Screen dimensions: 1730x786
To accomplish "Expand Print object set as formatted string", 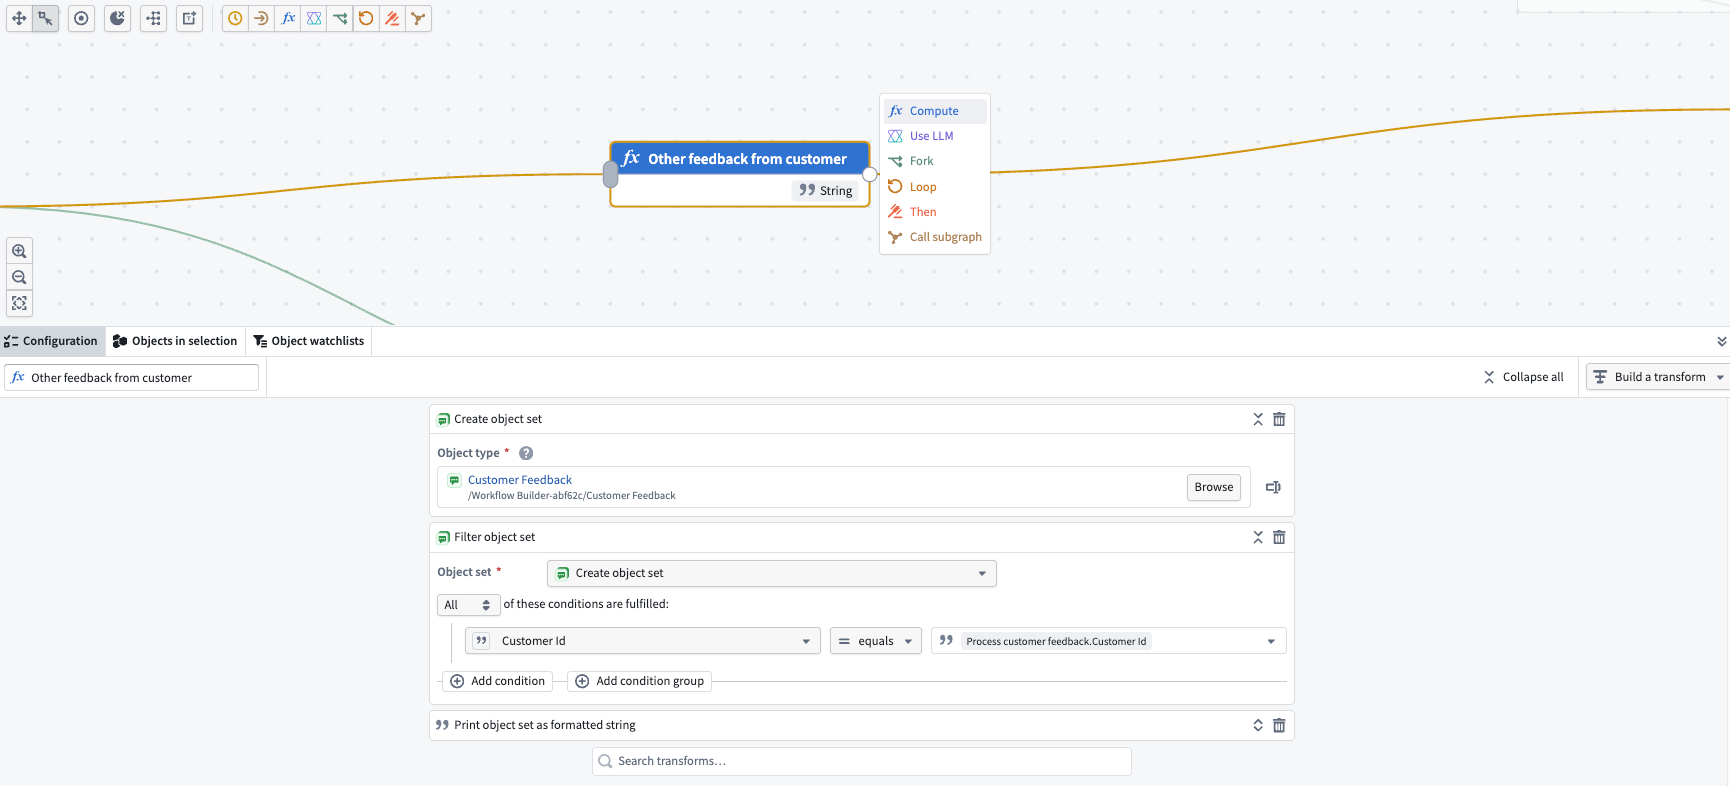I will pyautogui.click(x=1258, y=725).
